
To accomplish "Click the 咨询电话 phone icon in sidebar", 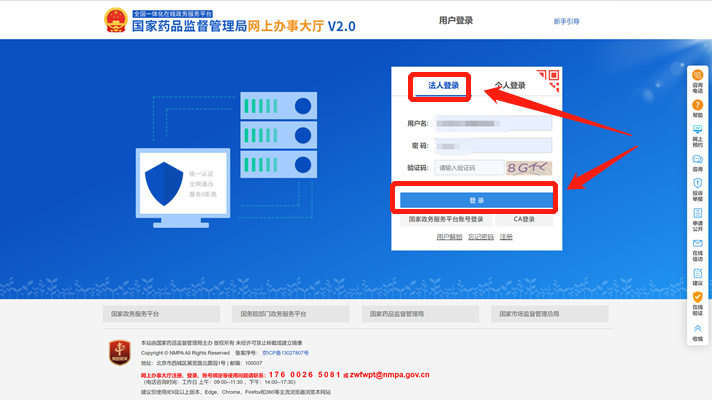I will pyautogui.click(x=697, y=80).
